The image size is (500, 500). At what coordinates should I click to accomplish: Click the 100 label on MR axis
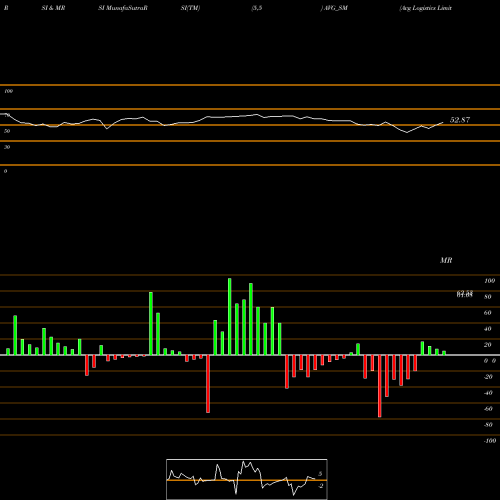tap(489, 281)
